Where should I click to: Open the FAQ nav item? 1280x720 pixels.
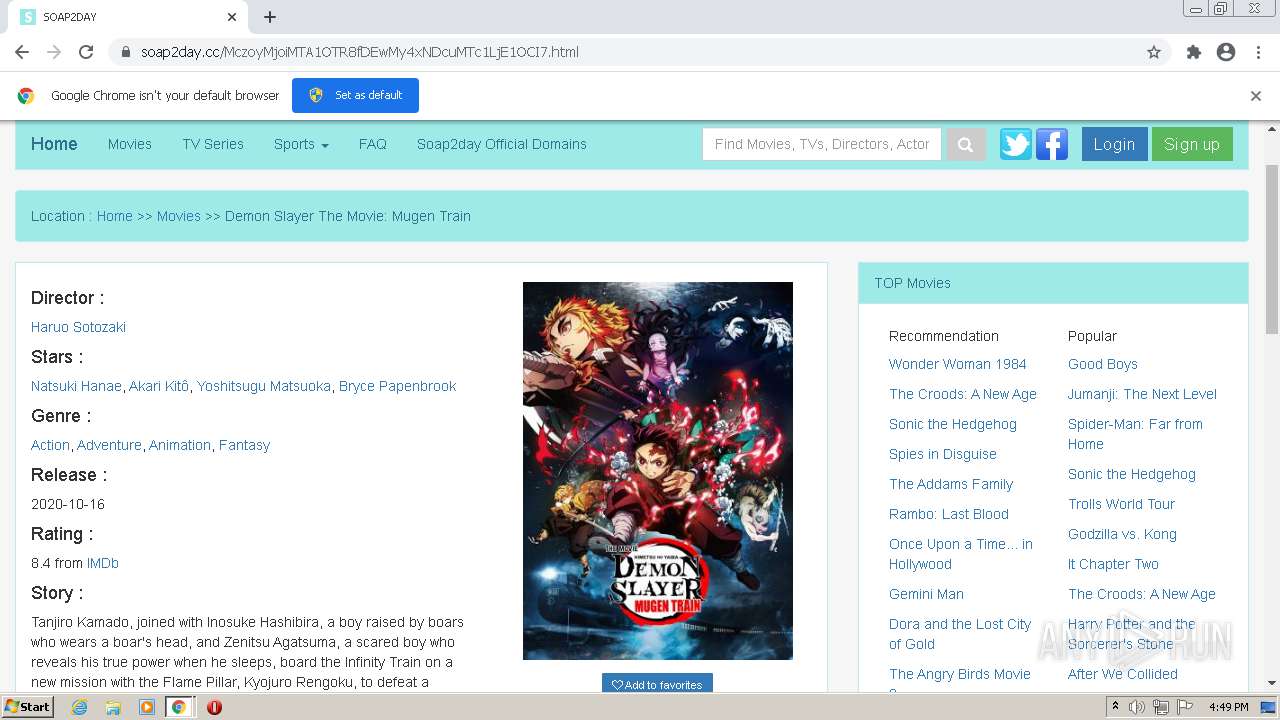pos(373,144)
